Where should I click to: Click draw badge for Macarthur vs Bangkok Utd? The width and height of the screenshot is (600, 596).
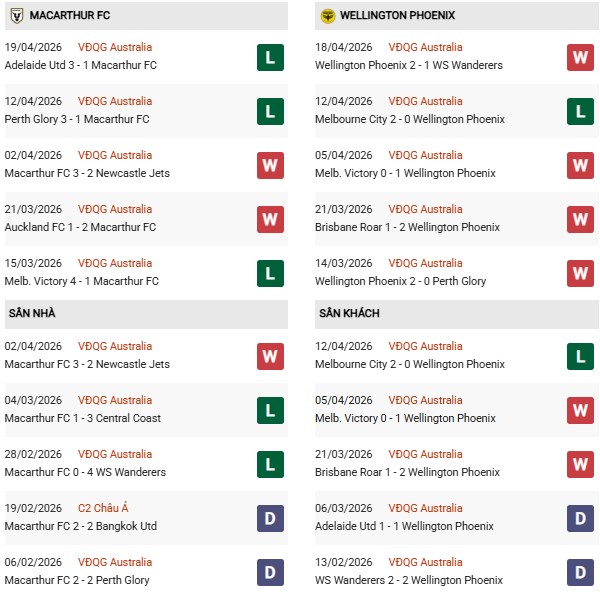coord(270,518)
